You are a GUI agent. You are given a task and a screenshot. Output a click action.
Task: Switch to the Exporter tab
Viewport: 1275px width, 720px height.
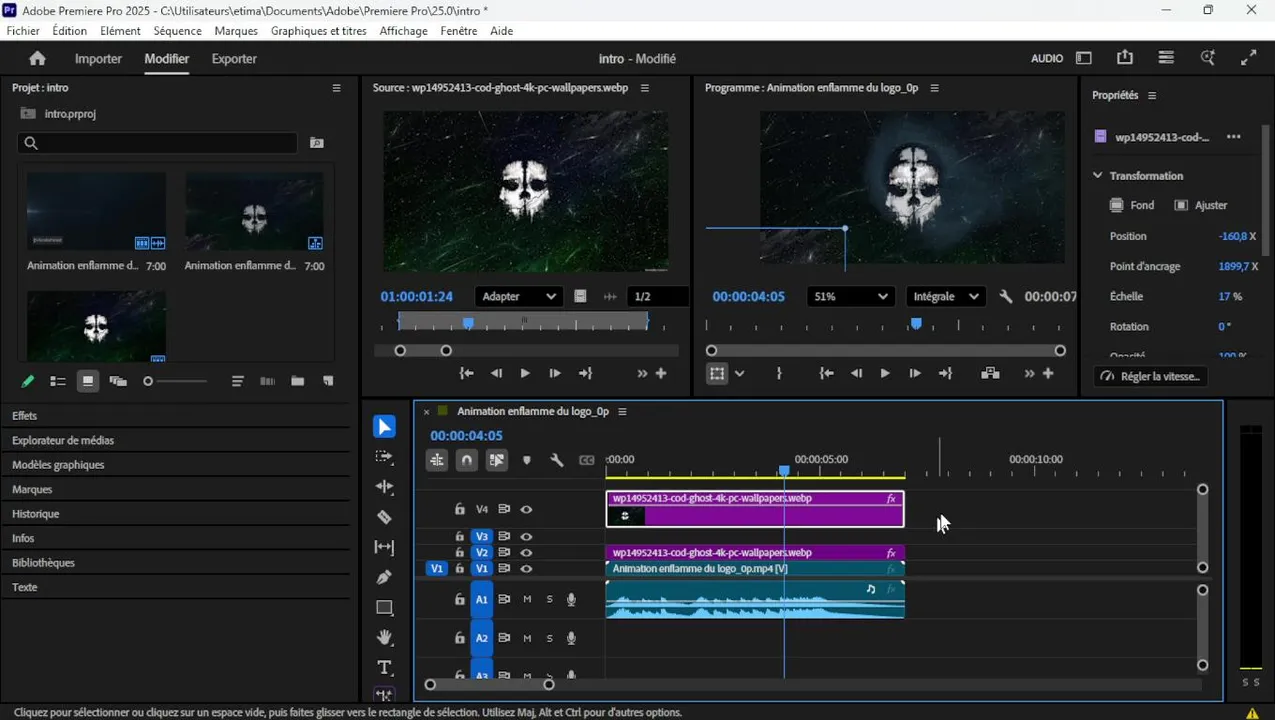(x=234, y=58)
